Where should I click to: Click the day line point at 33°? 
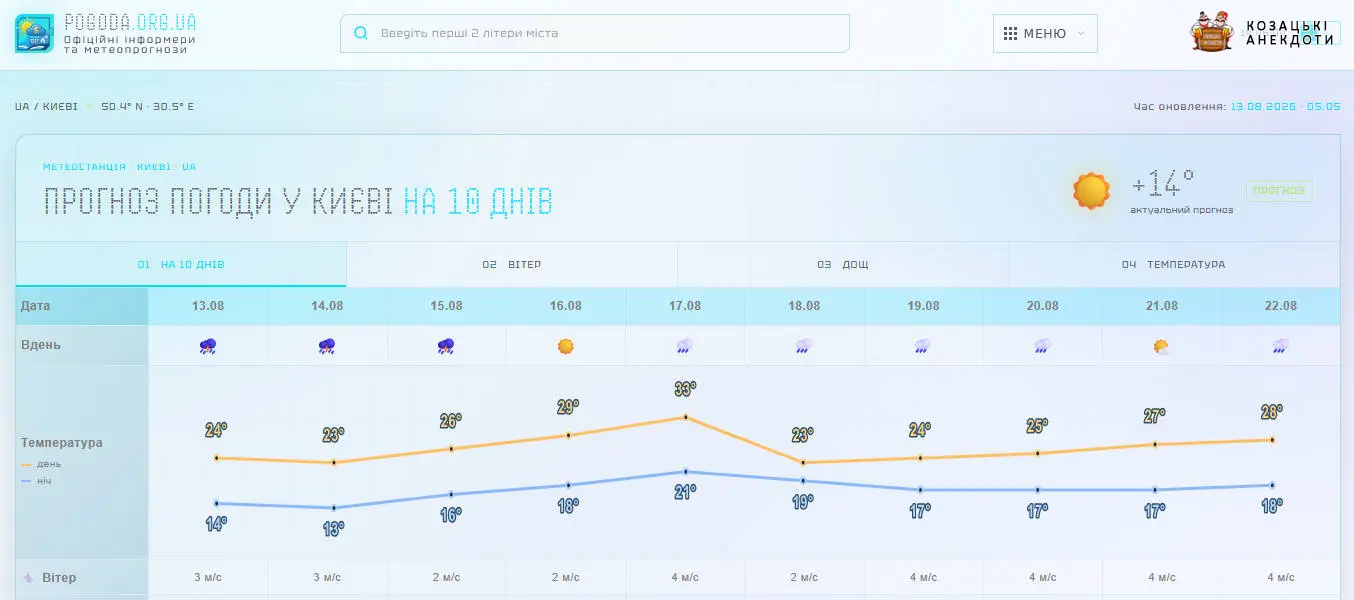pos(685,417)
